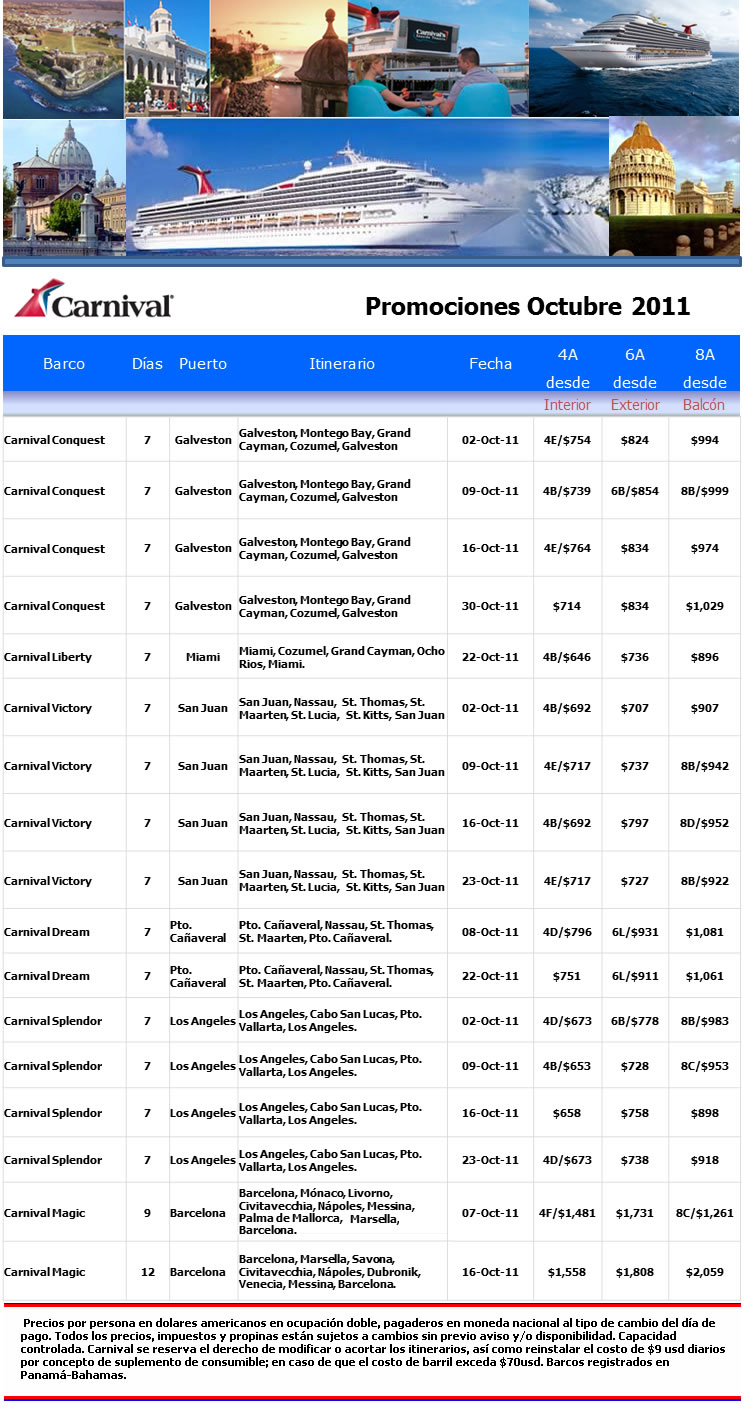Click the 8A desde column header
Image resolution: width=749 pixels, height=1413 pixels.
[x=705, y=368]
